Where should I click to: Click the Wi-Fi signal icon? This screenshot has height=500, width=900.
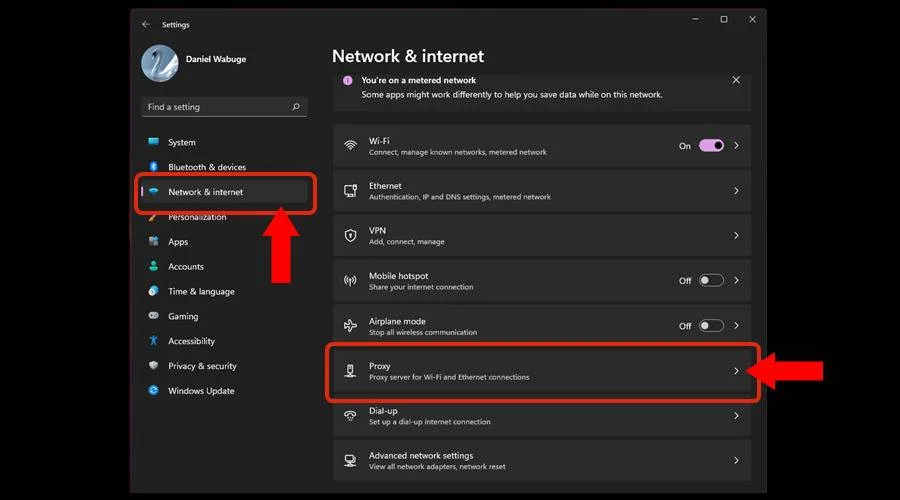[350, 145]
